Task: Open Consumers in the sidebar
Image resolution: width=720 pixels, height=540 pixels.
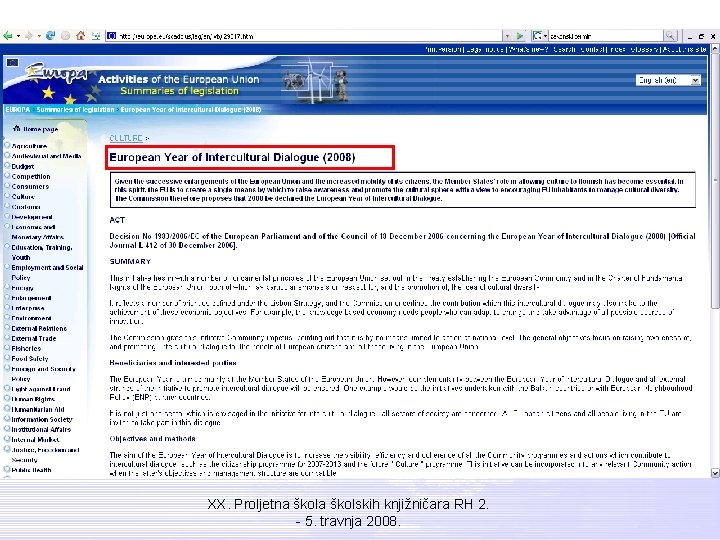Action: pos(30,186)
